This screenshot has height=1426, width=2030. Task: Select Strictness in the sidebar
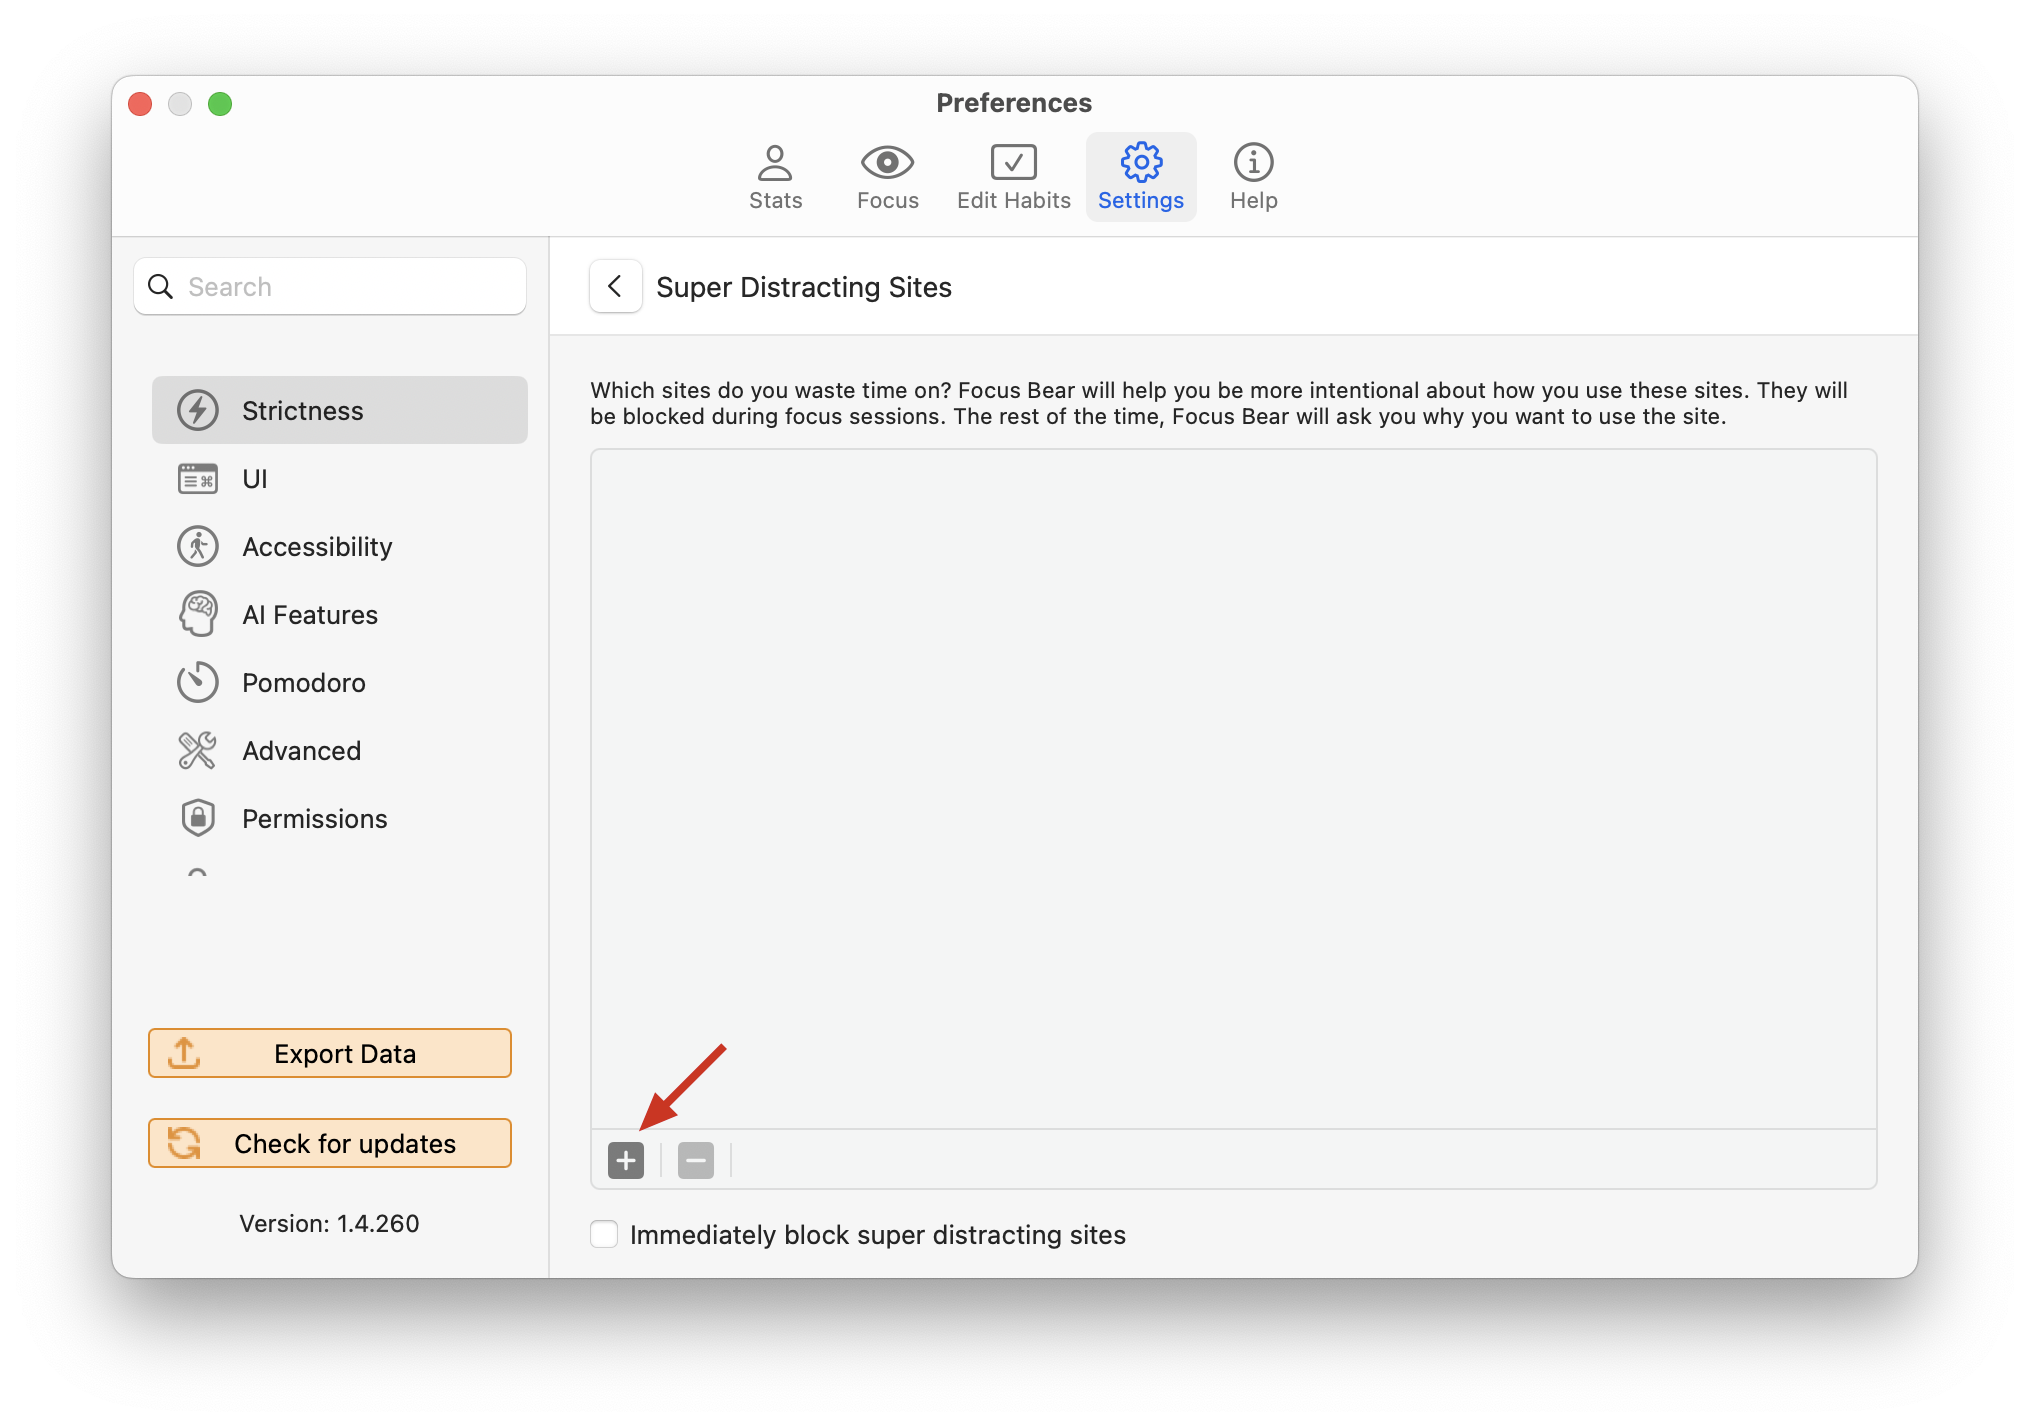click(x=340, y=410)
